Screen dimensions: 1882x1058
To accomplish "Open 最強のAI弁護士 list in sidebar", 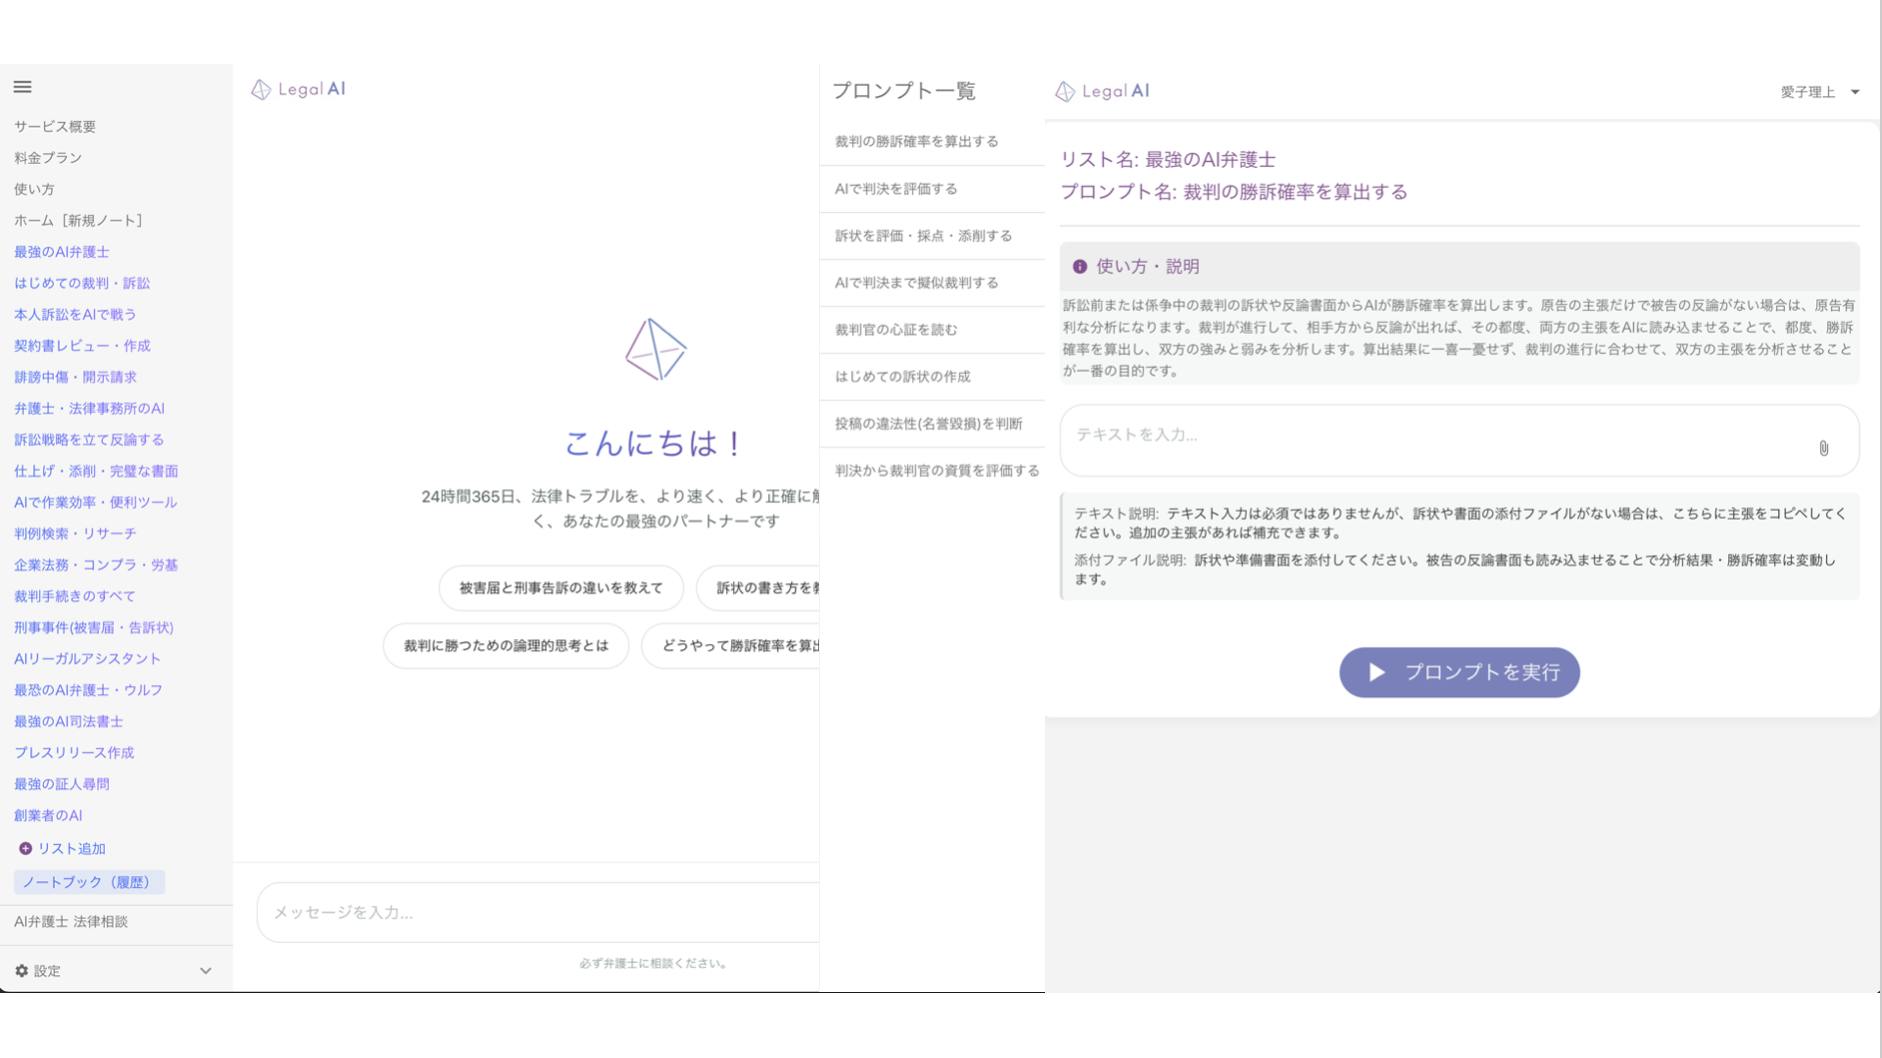I will coord(62,252).
